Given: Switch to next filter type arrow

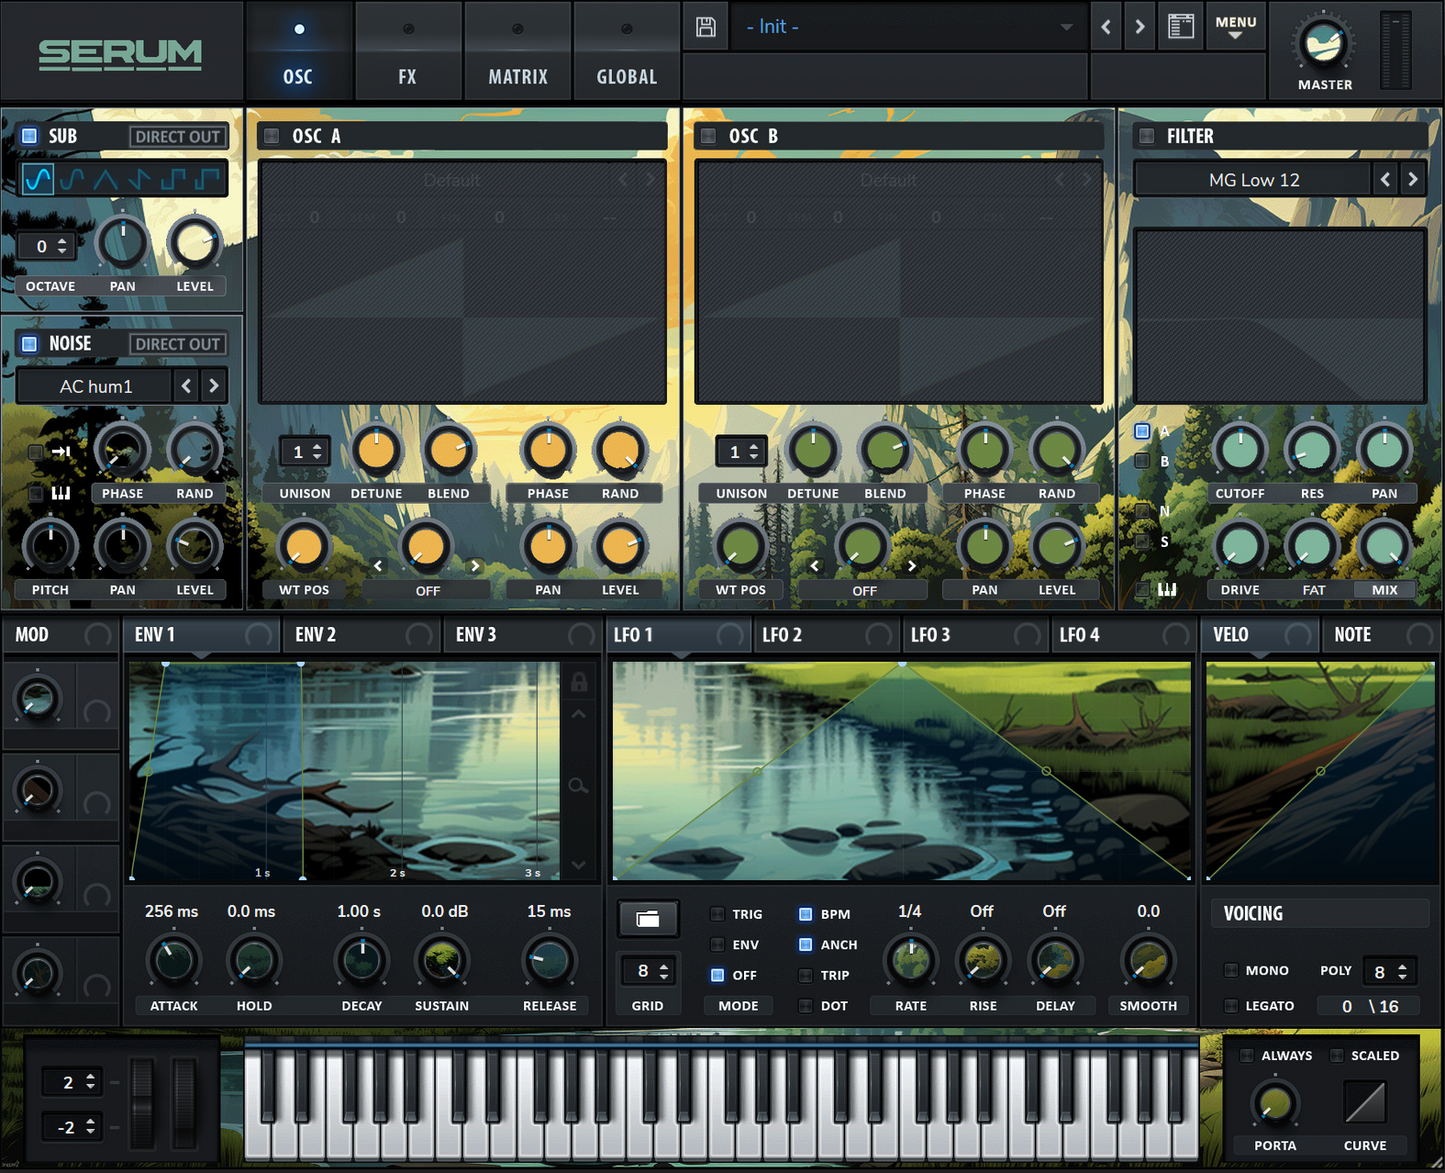Looking at the screenshot, I should (x=1413, y=180).
